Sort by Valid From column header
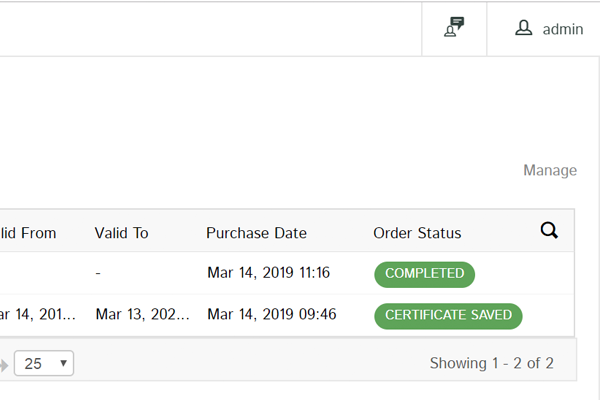The height and width of the screenshot is (400, 600). (28, 233)
